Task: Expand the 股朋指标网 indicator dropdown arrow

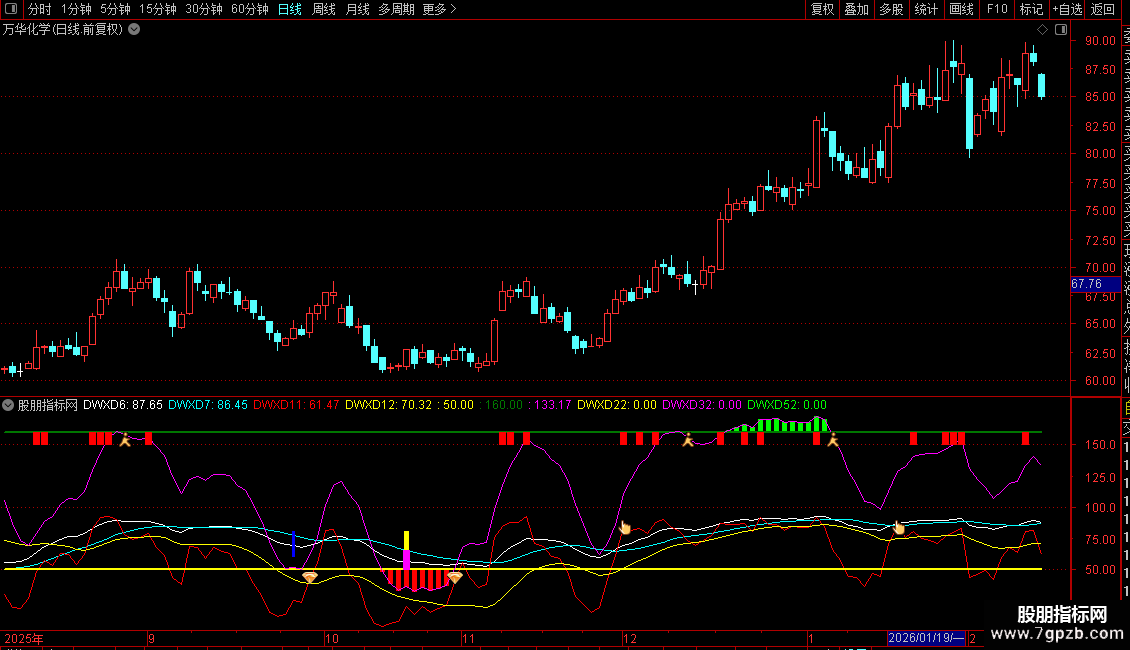Action: [x=9, y=405]
